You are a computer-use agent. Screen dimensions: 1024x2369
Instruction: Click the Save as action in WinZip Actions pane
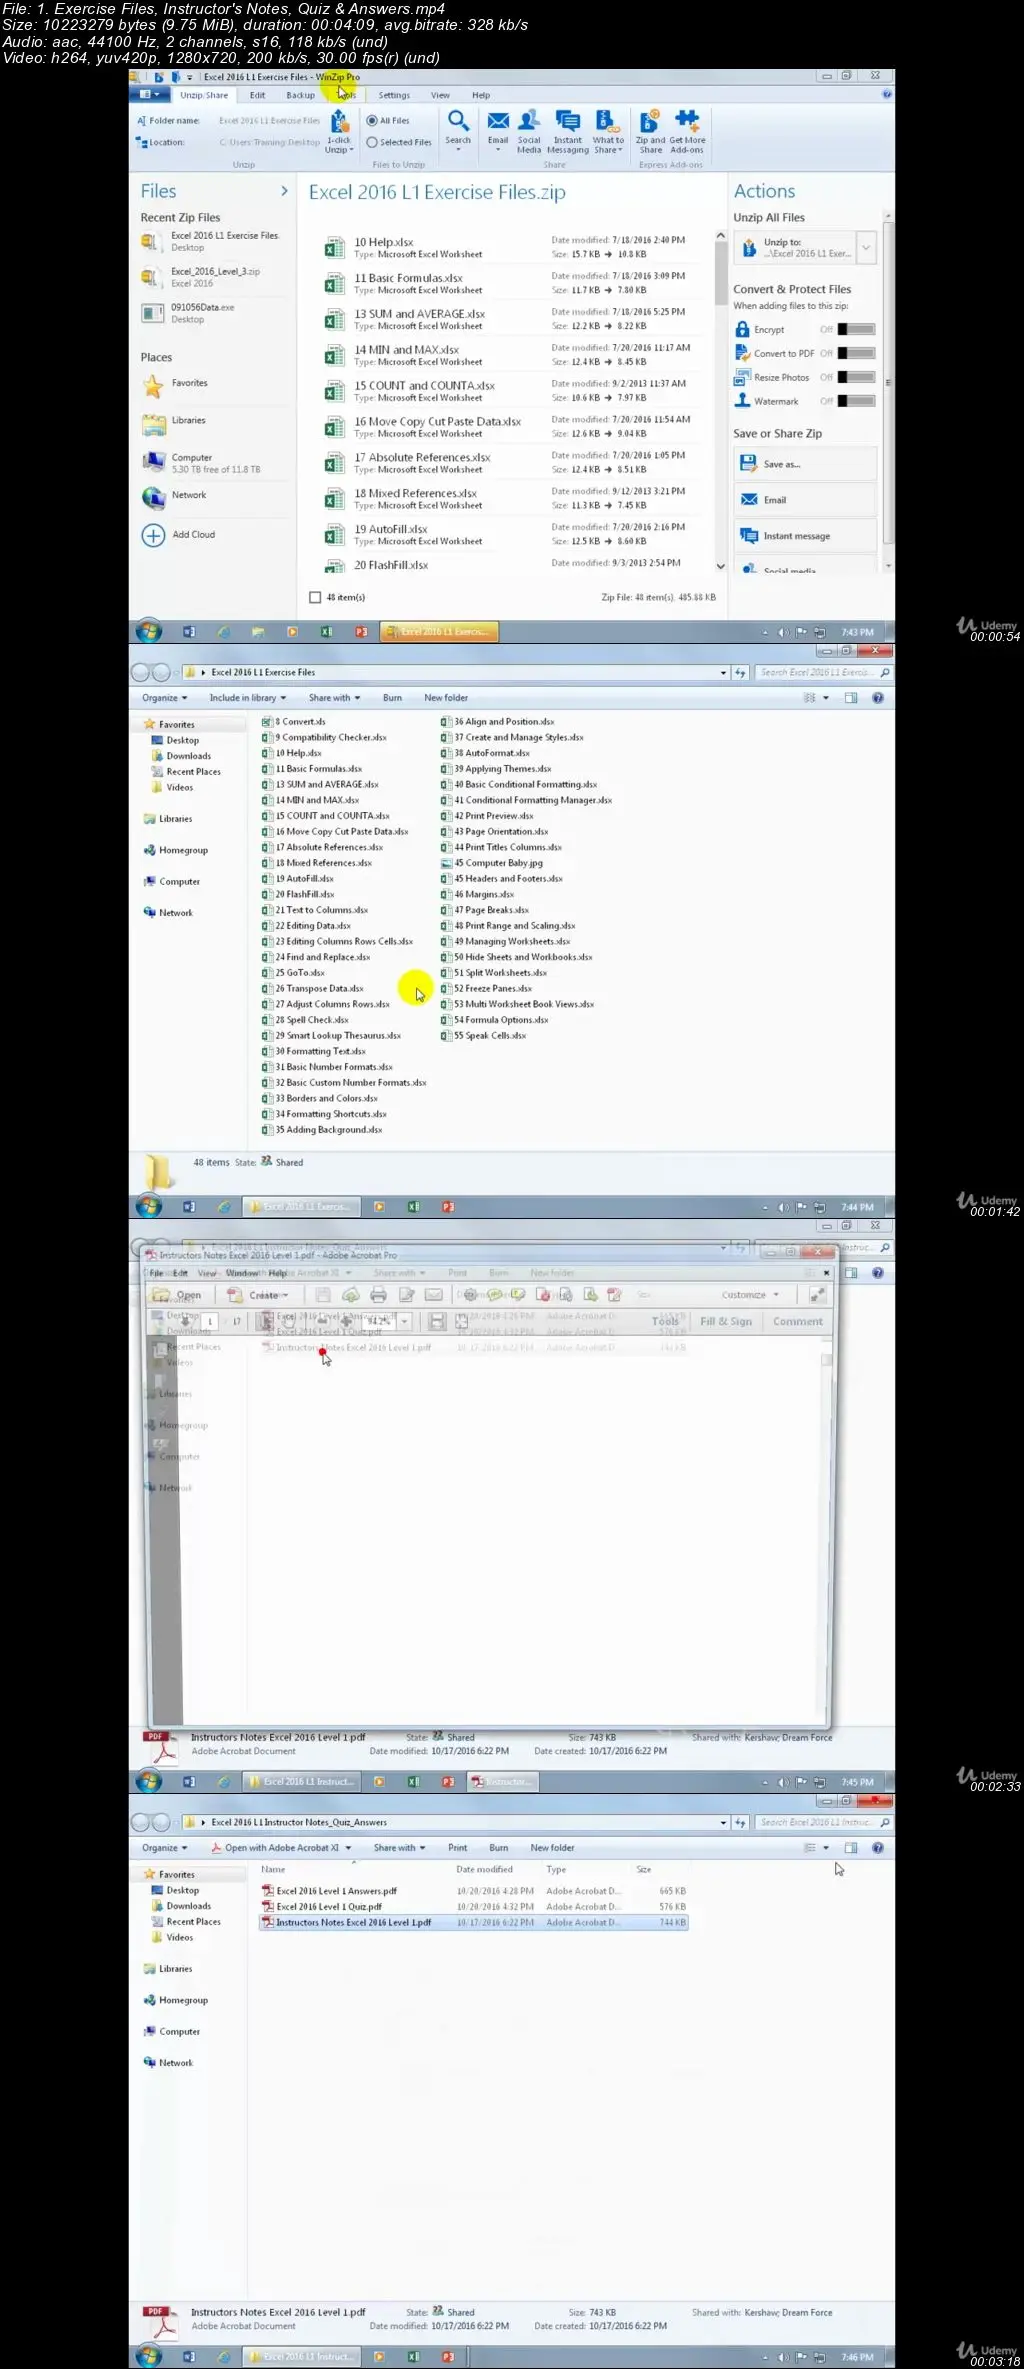pos(805,464)
